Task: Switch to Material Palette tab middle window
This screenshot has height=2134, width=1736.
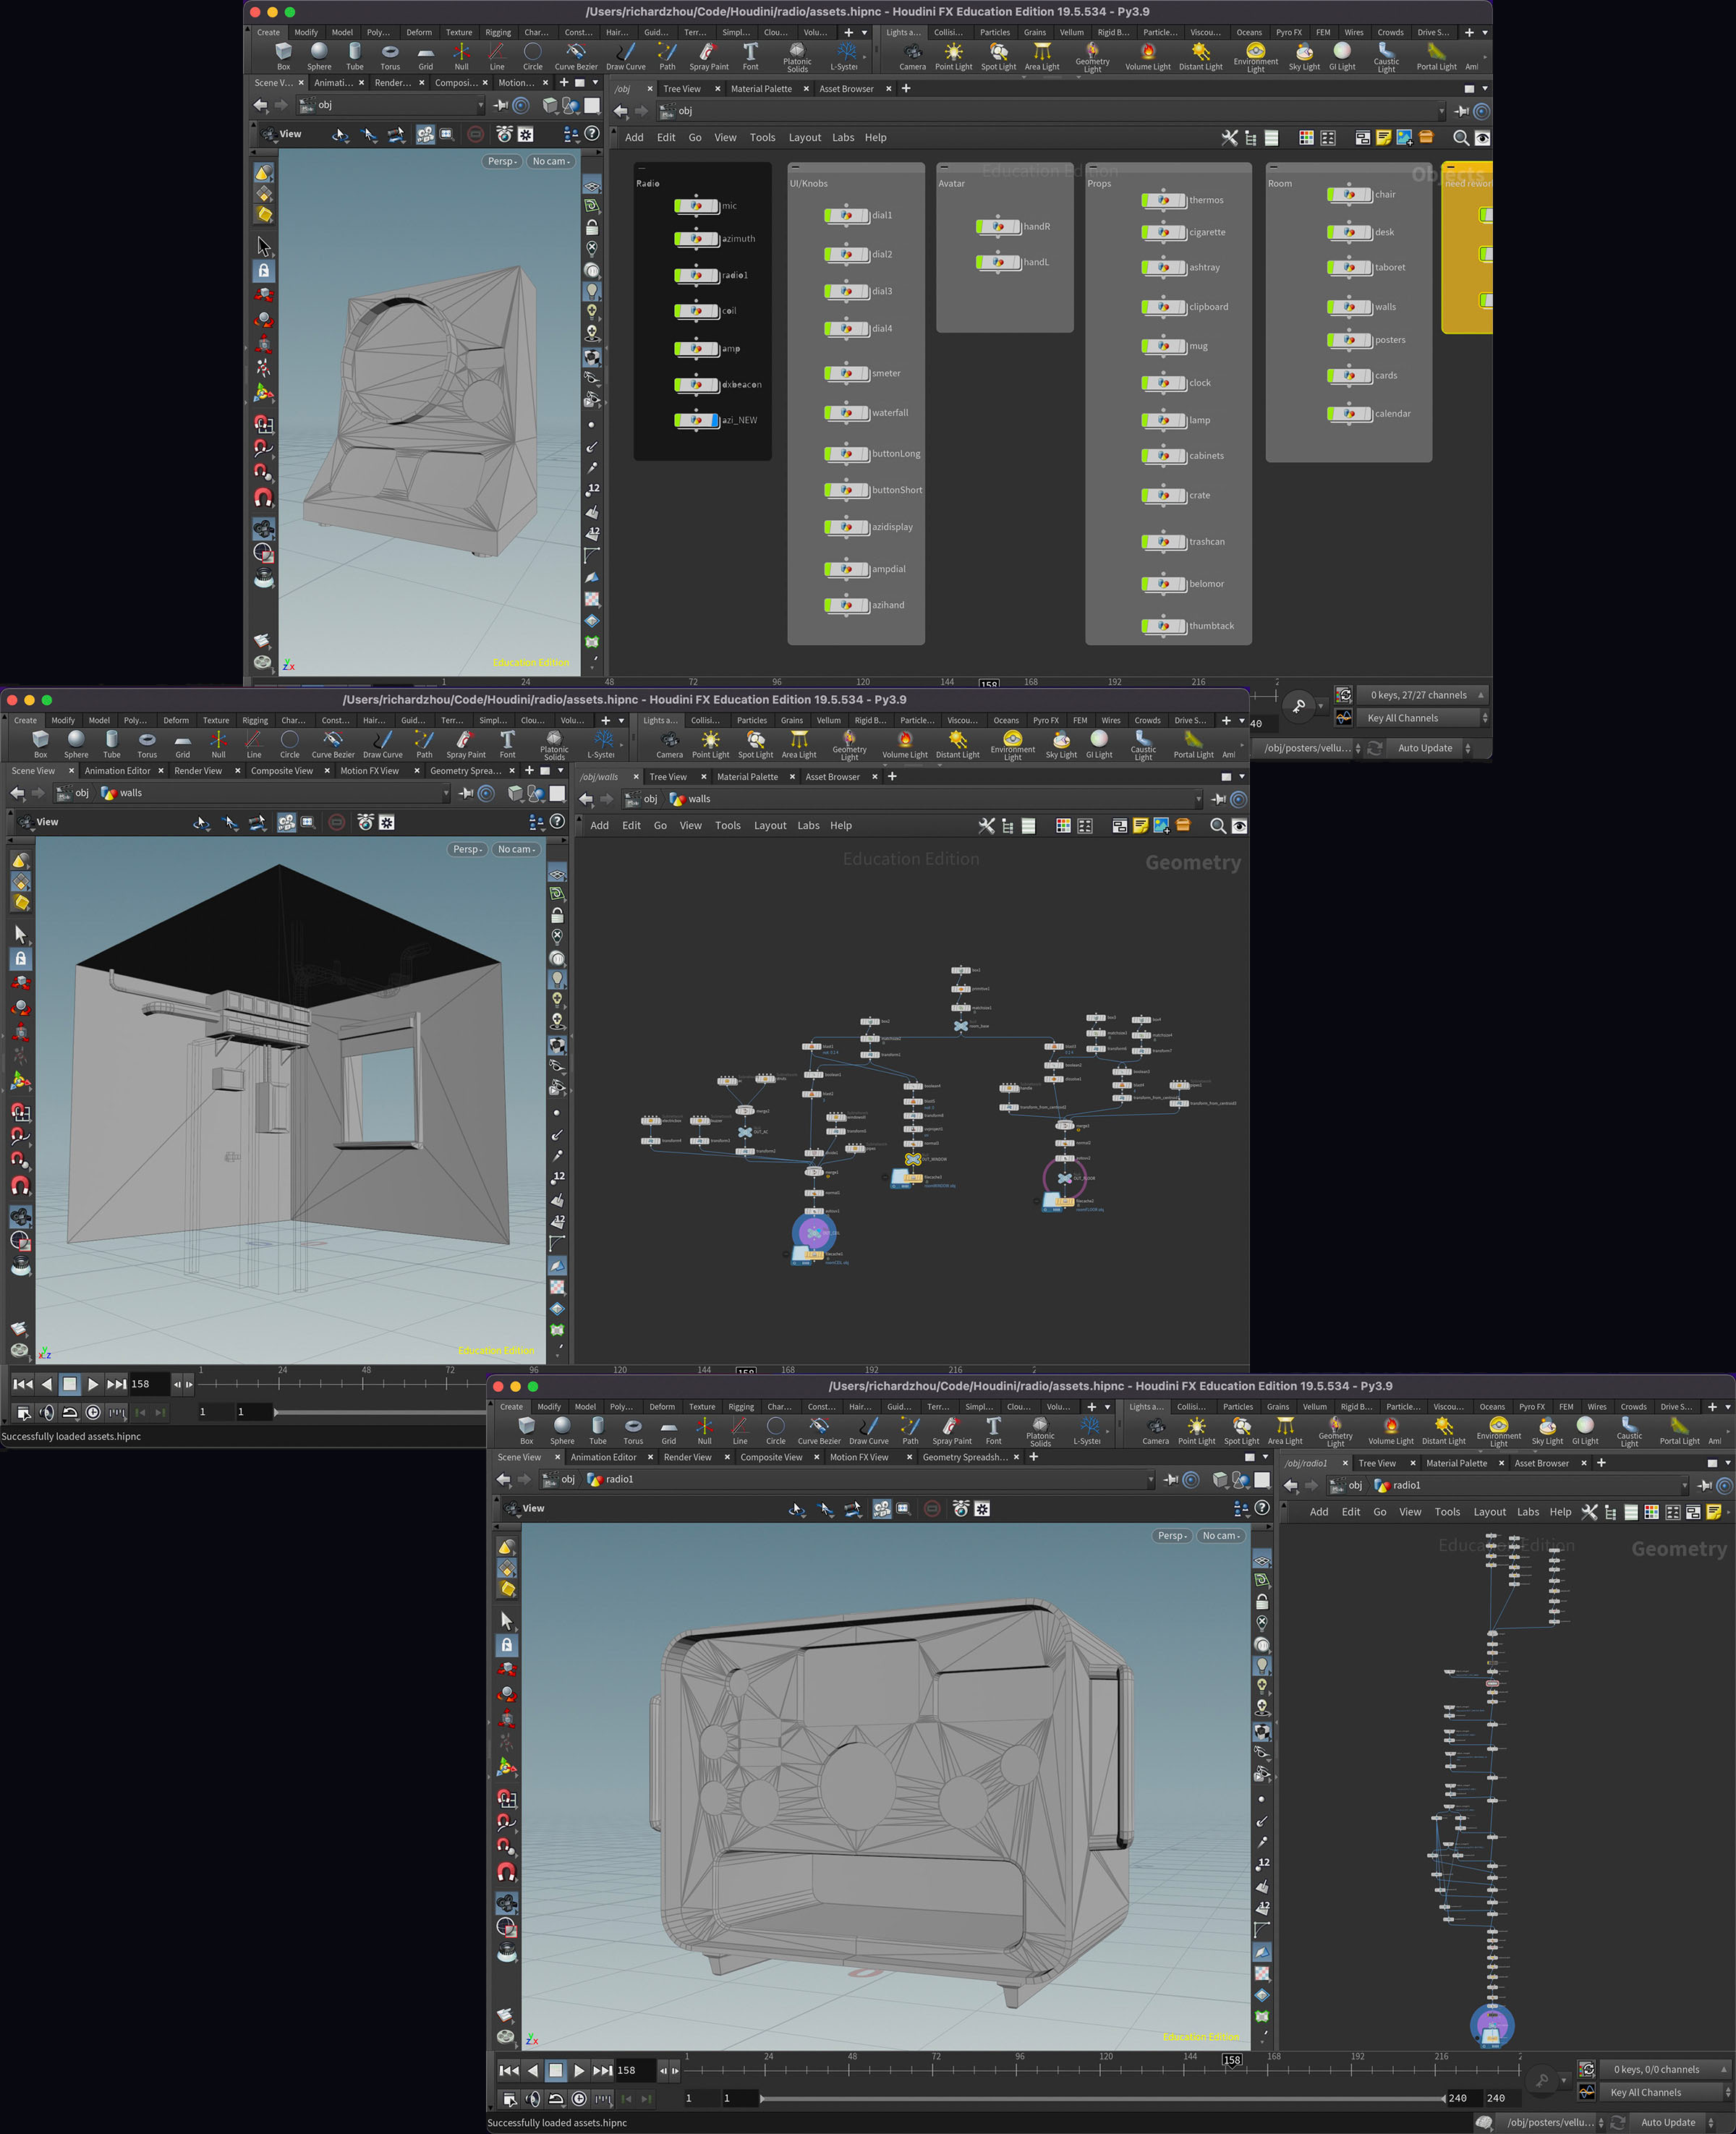Action: 747,777
